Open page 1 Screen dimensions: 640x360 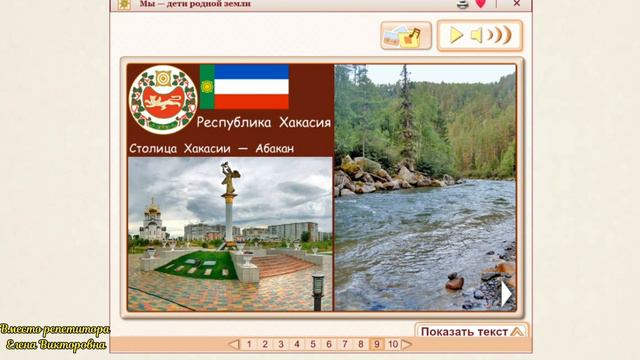click(249, 344)
